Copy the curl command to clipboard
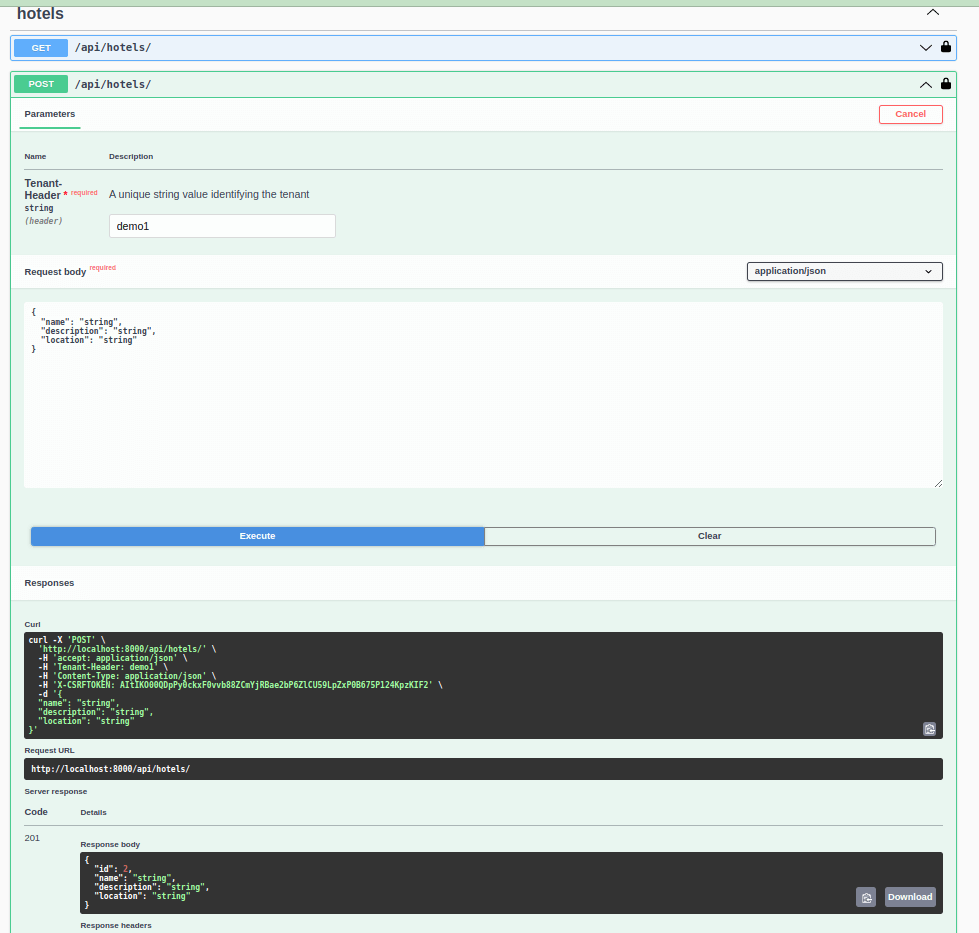The height and width of the screenshot is (933, 979). 929,729
